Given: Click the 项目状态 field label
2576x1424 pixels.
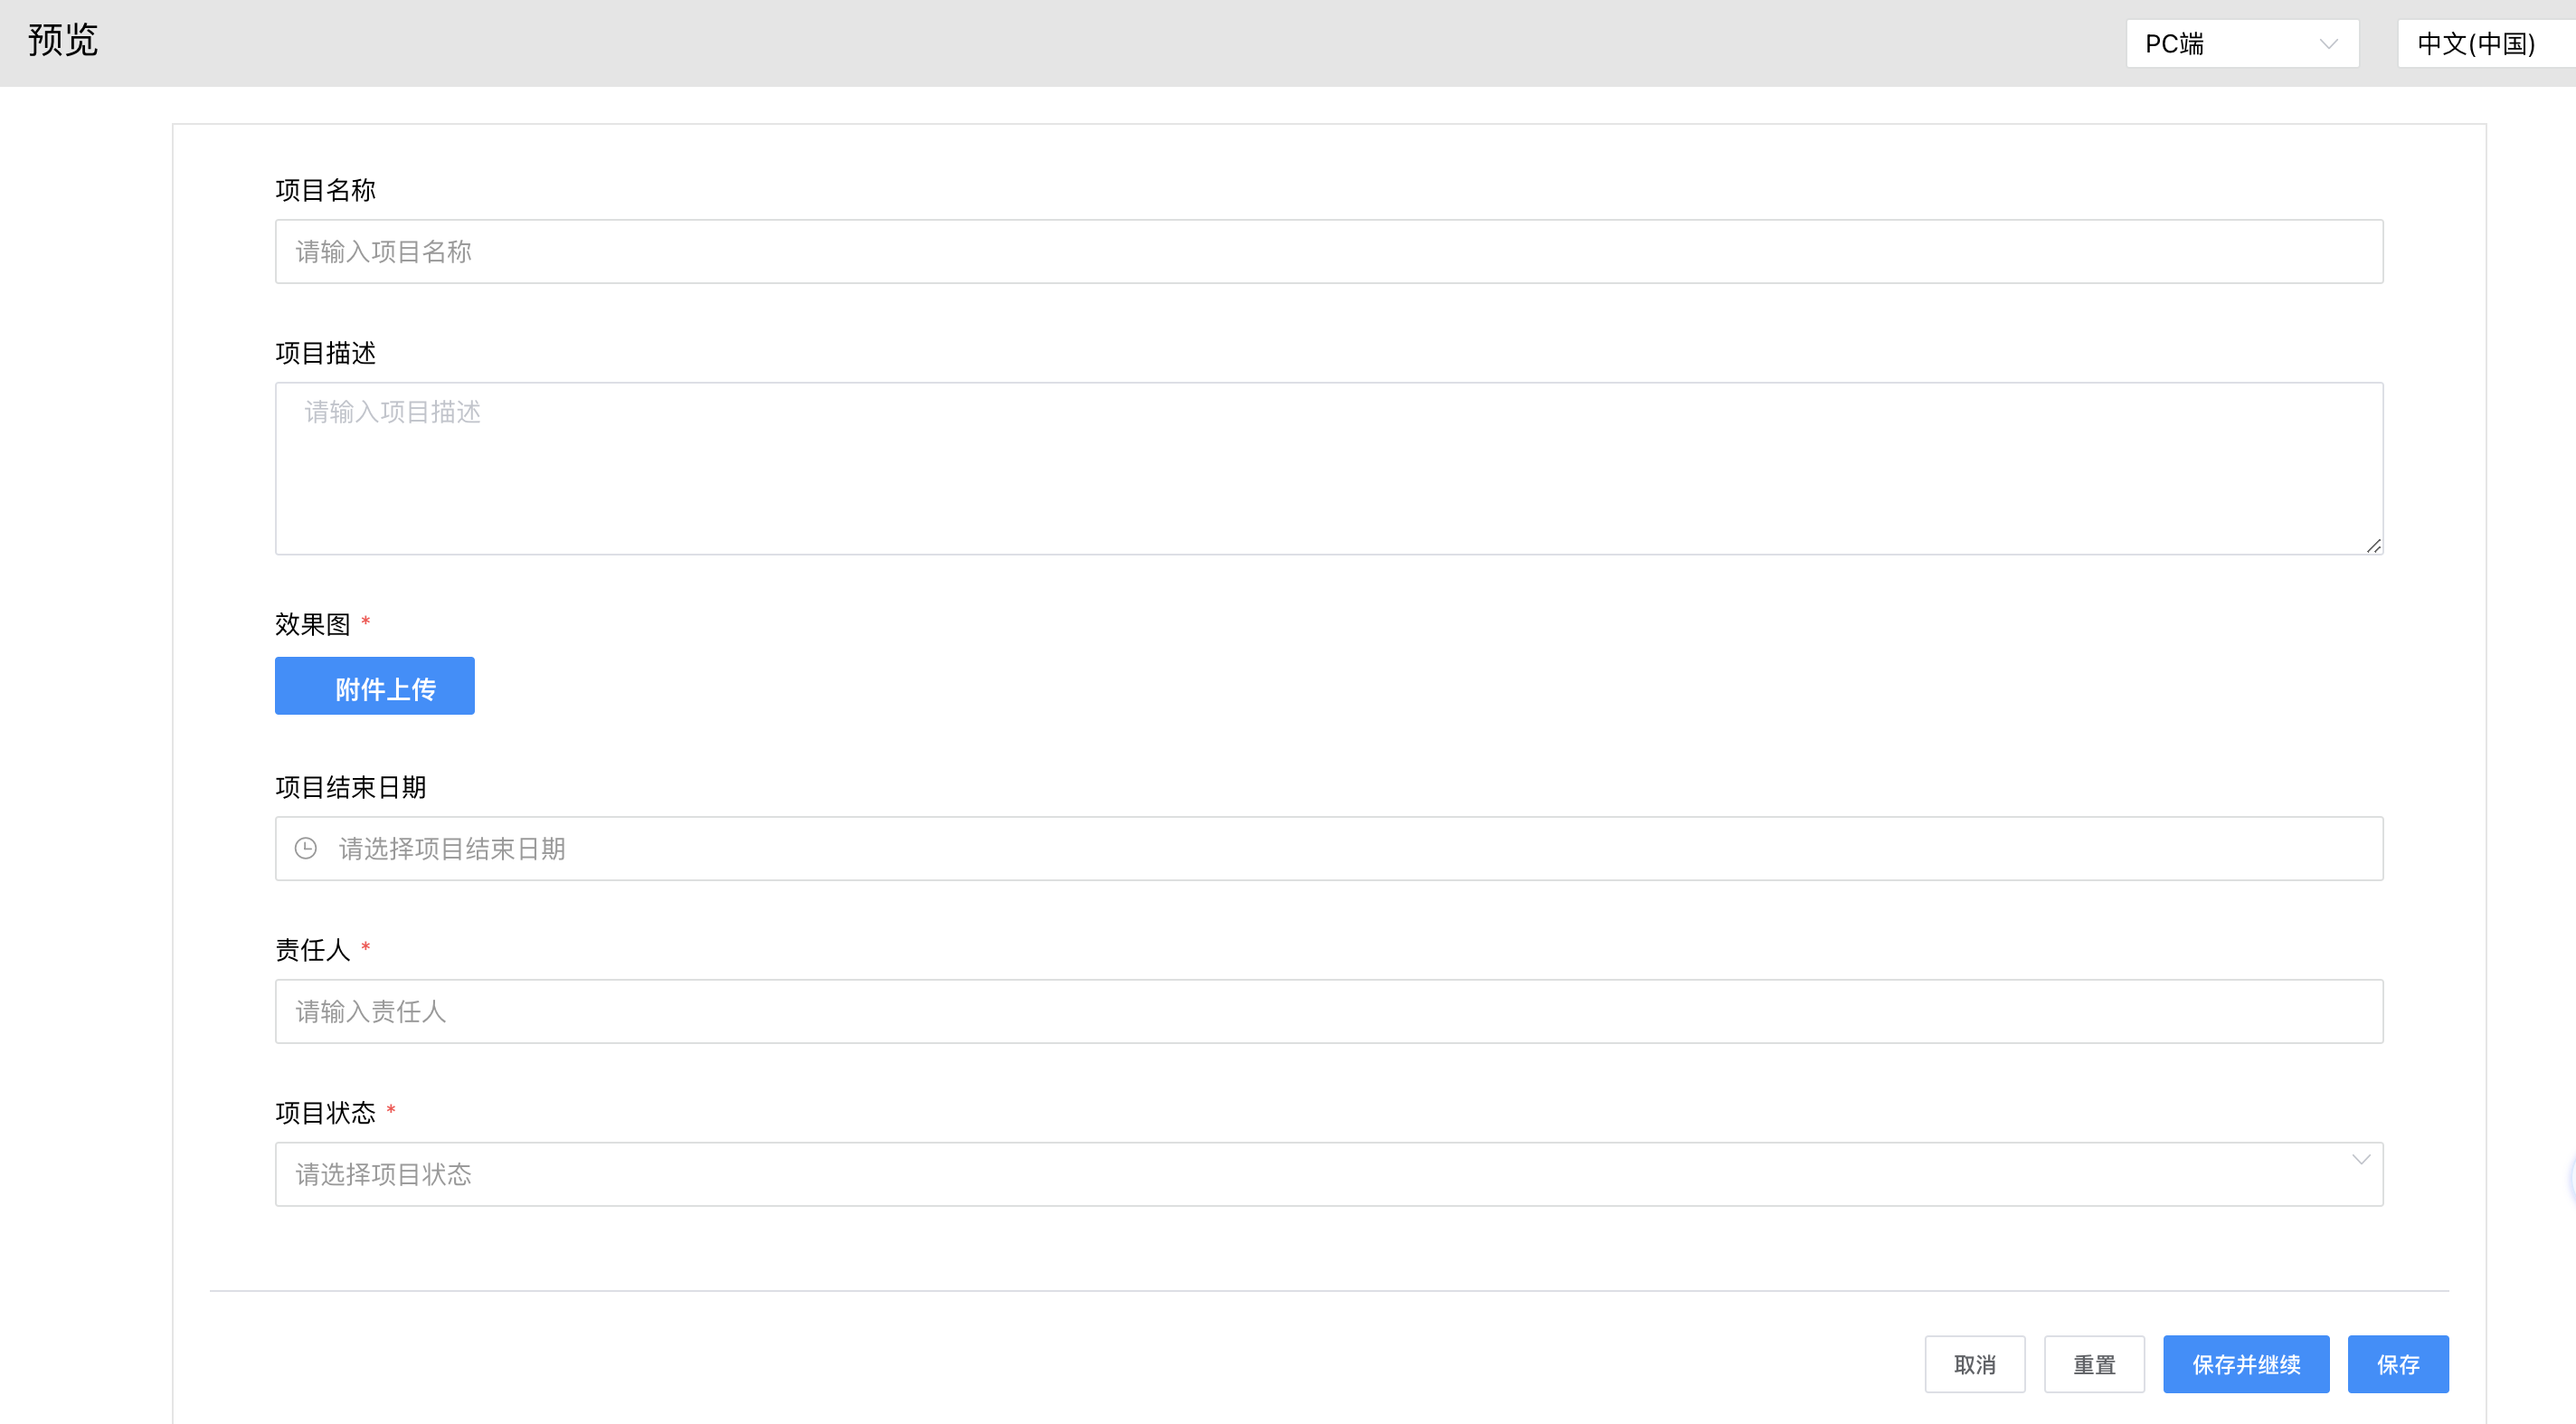Looking at the screenshot, I should [325, 1112].
